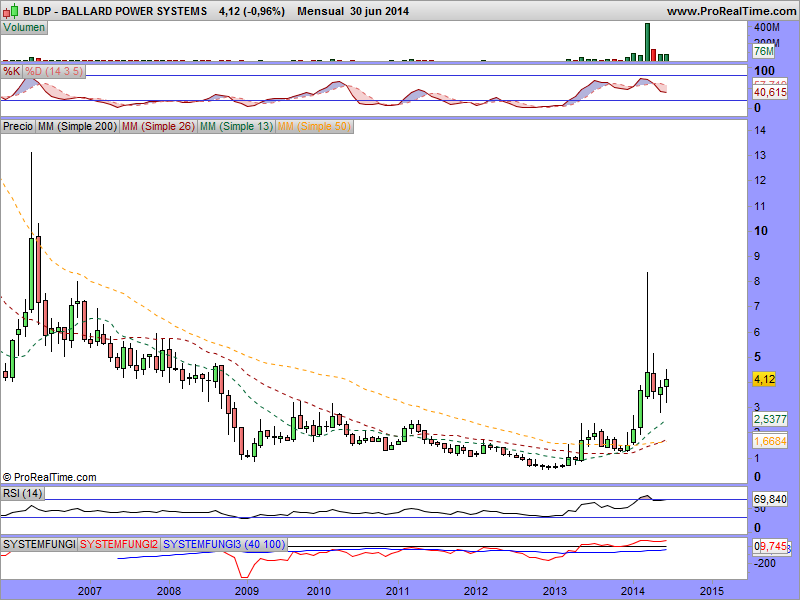
Task: Click the 8 price axis label
Action: click(757, 281)
